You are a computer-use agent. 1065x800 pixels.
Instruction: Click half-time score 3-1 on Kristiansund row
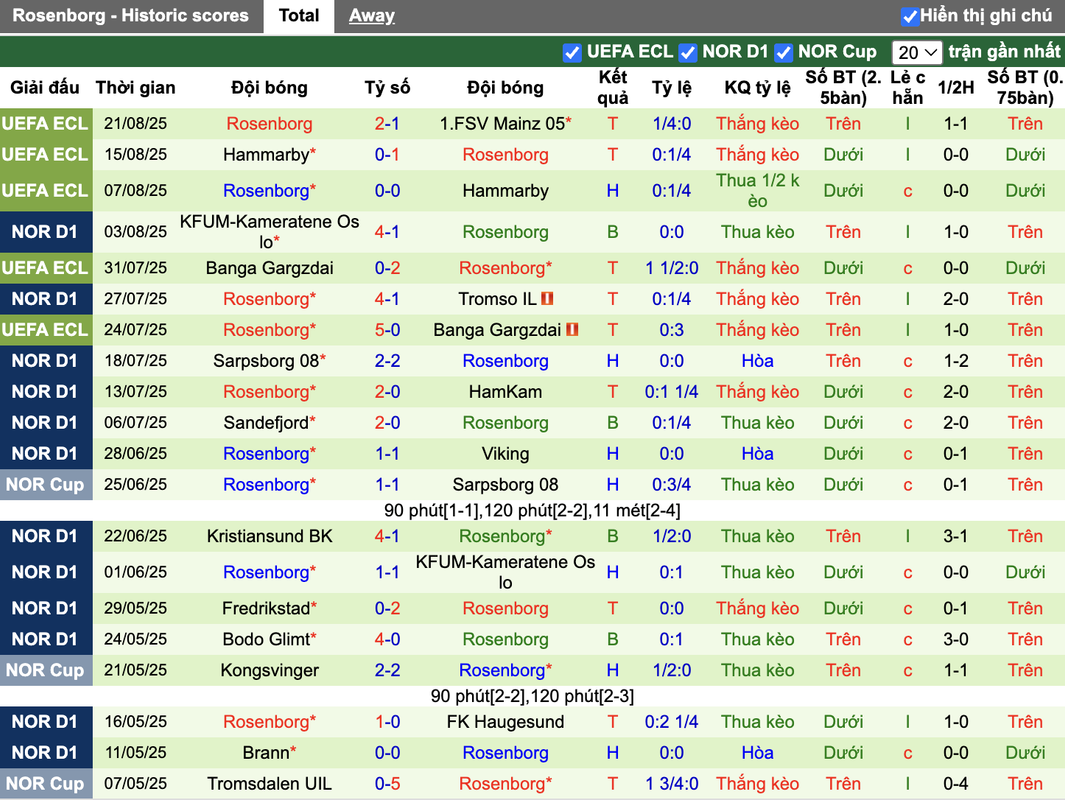(x=956, y=536)
